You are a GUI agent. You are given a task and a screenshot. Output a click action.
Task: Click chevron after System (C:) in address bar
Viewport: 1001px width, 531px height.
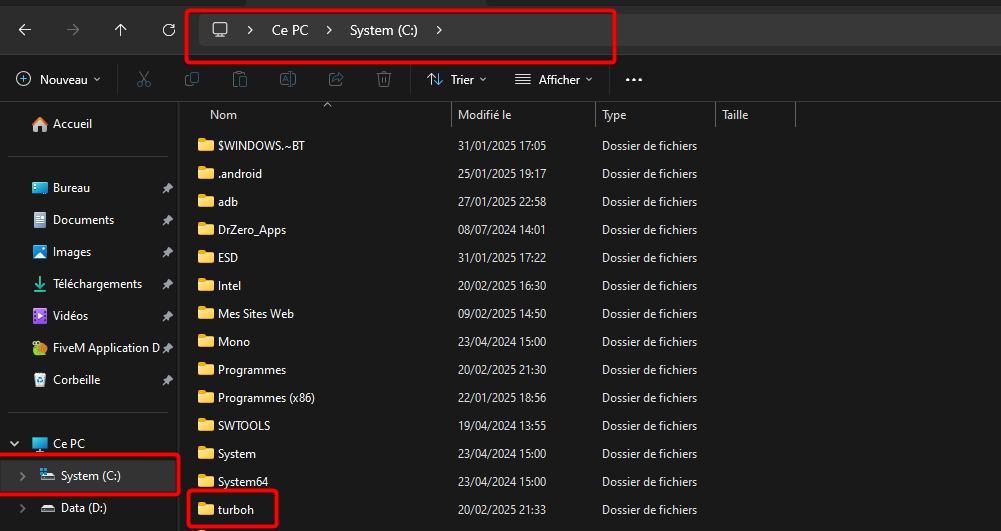click(x=439, y=30)
